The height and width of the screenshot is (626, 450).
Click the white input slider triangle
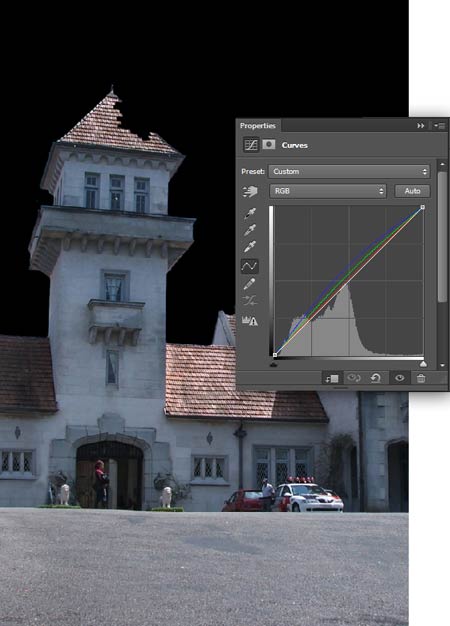423,364
